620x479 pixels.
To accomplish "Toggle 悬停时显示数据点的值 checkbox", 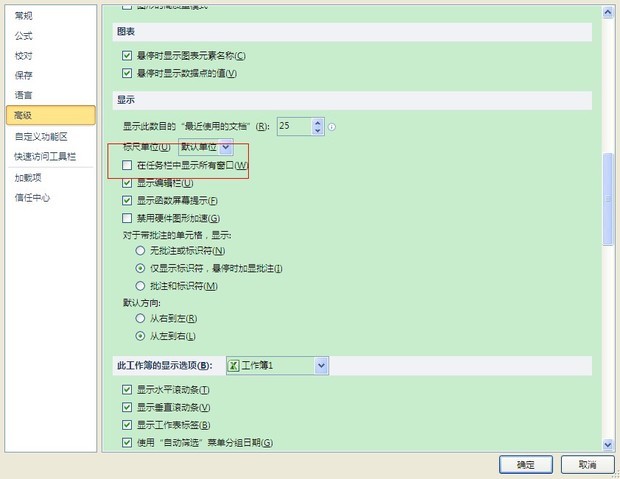I will [127, 73].
